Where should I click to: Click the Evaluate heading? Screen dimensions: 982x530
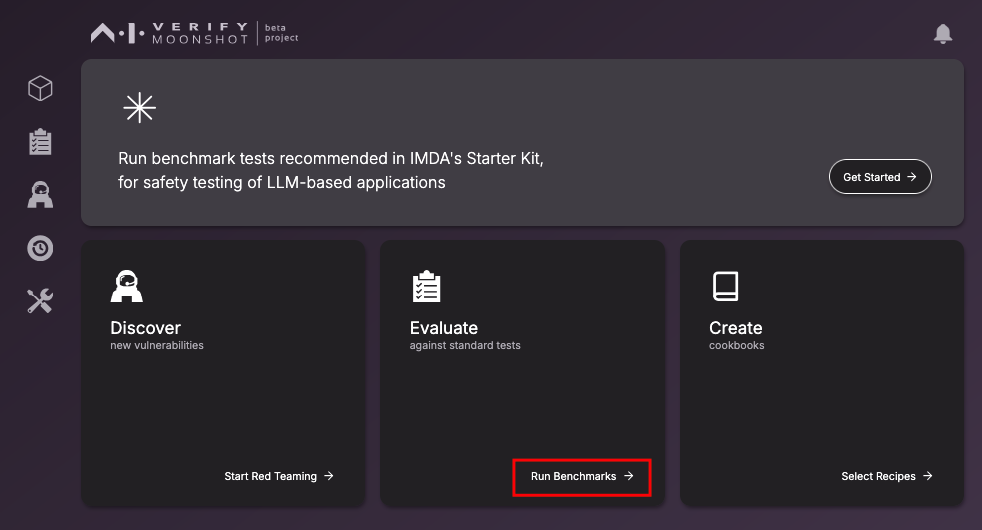443,328
